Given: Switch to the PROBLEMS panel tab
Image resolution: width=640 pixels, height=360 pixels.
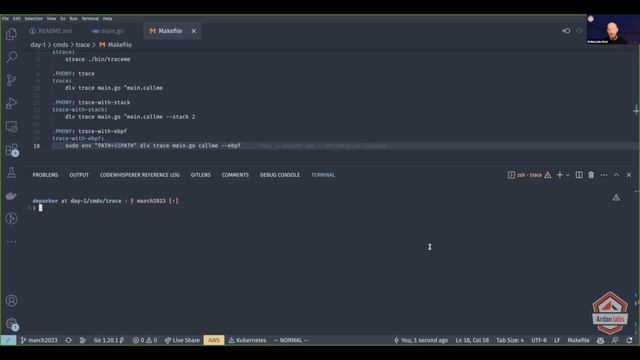Looking at the screenshot, I should pos(45,175).
